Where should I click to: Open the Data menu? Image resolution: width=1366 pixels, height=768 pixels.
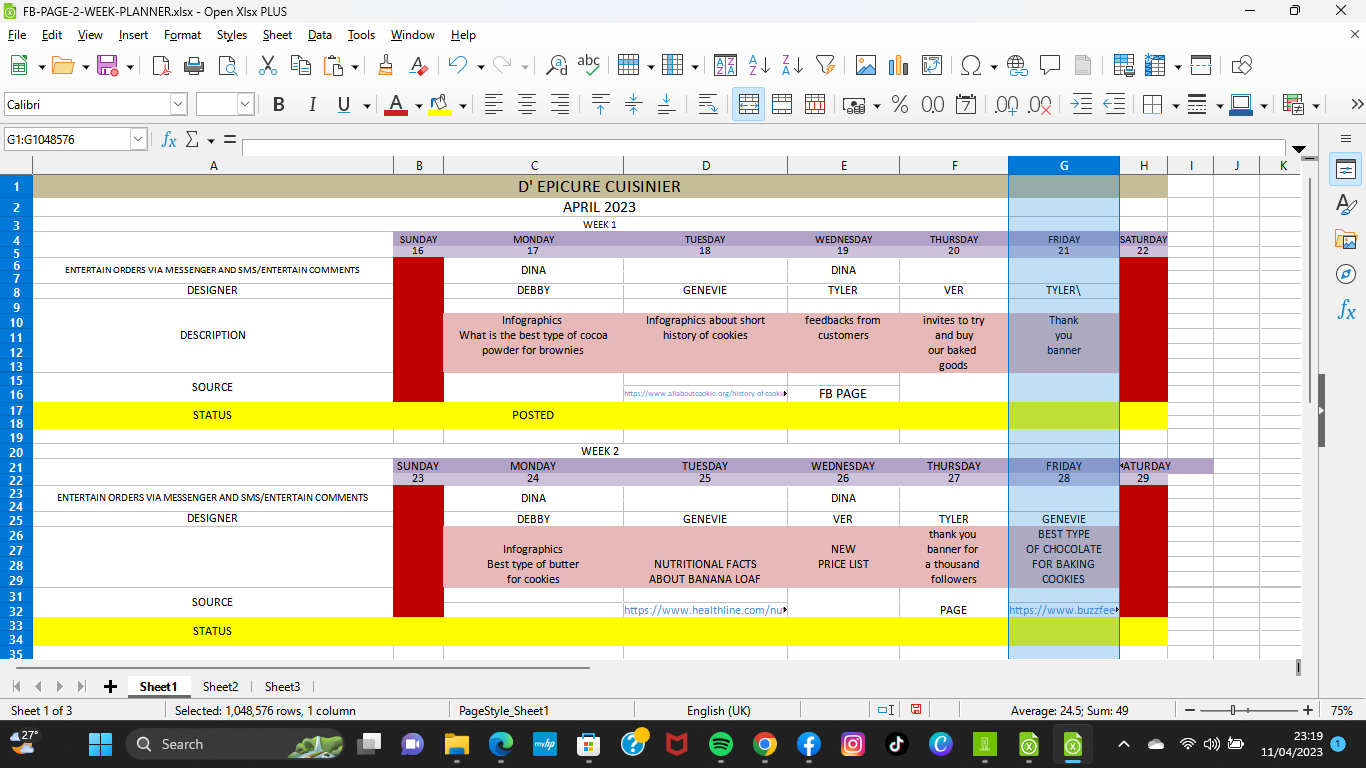(x=319, y=35)
